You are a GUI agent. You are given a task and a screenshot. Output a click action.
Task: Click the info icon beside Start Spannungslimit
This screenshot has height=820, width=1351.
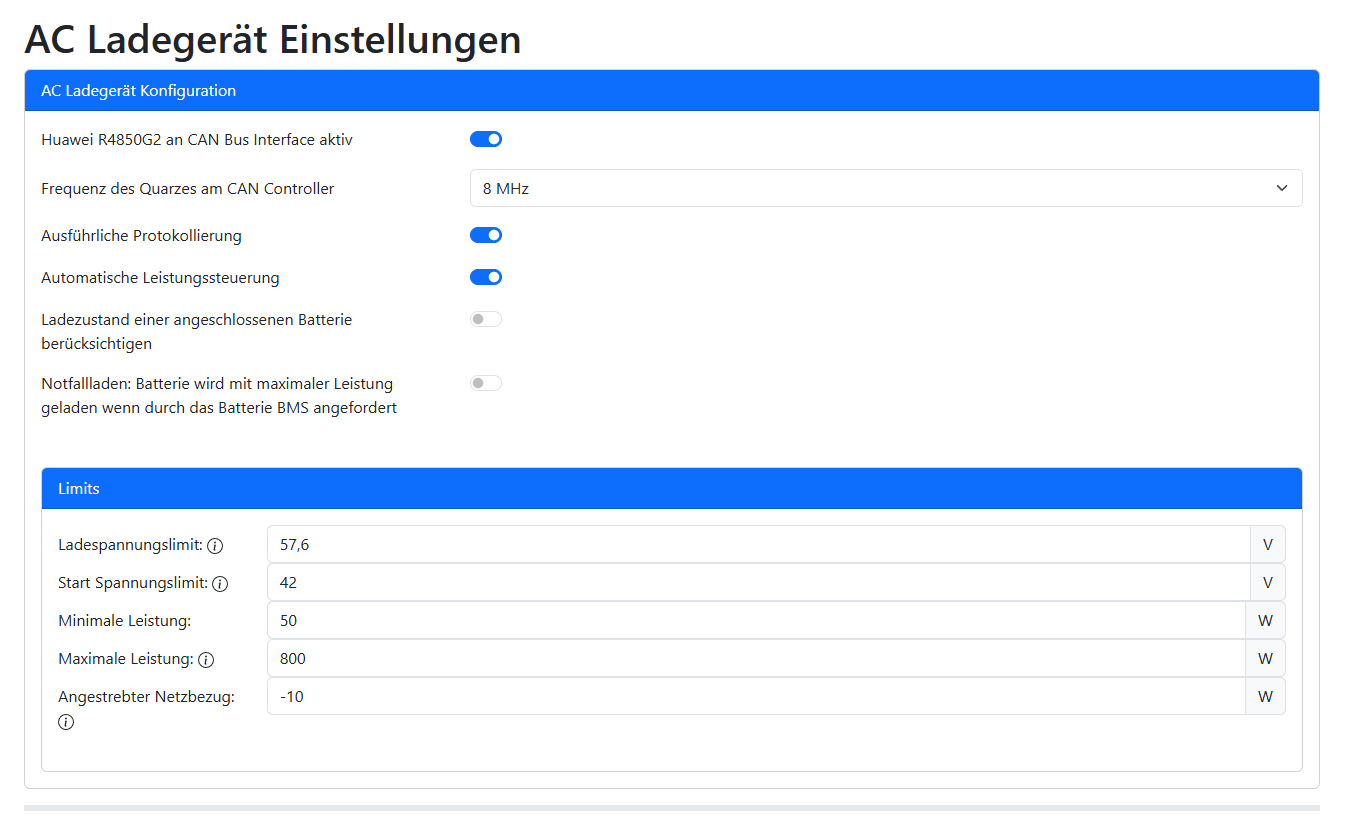pyautogui.click(x=220, y=583)
